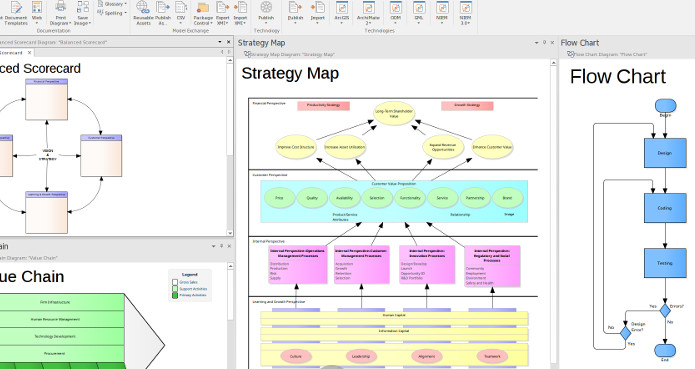The width and height of the screenshot is (695, 369).
Task: Click tab scroll left arrow in Scorecard panel
Action: [x=222, y=52]
